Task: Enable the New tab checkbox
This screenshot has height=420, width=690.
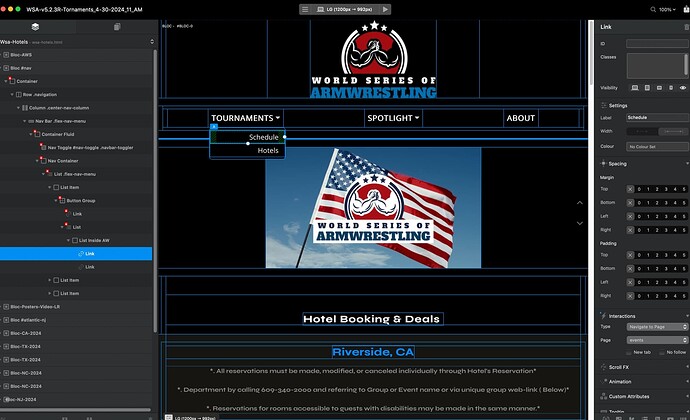Action: click(630, 352)
